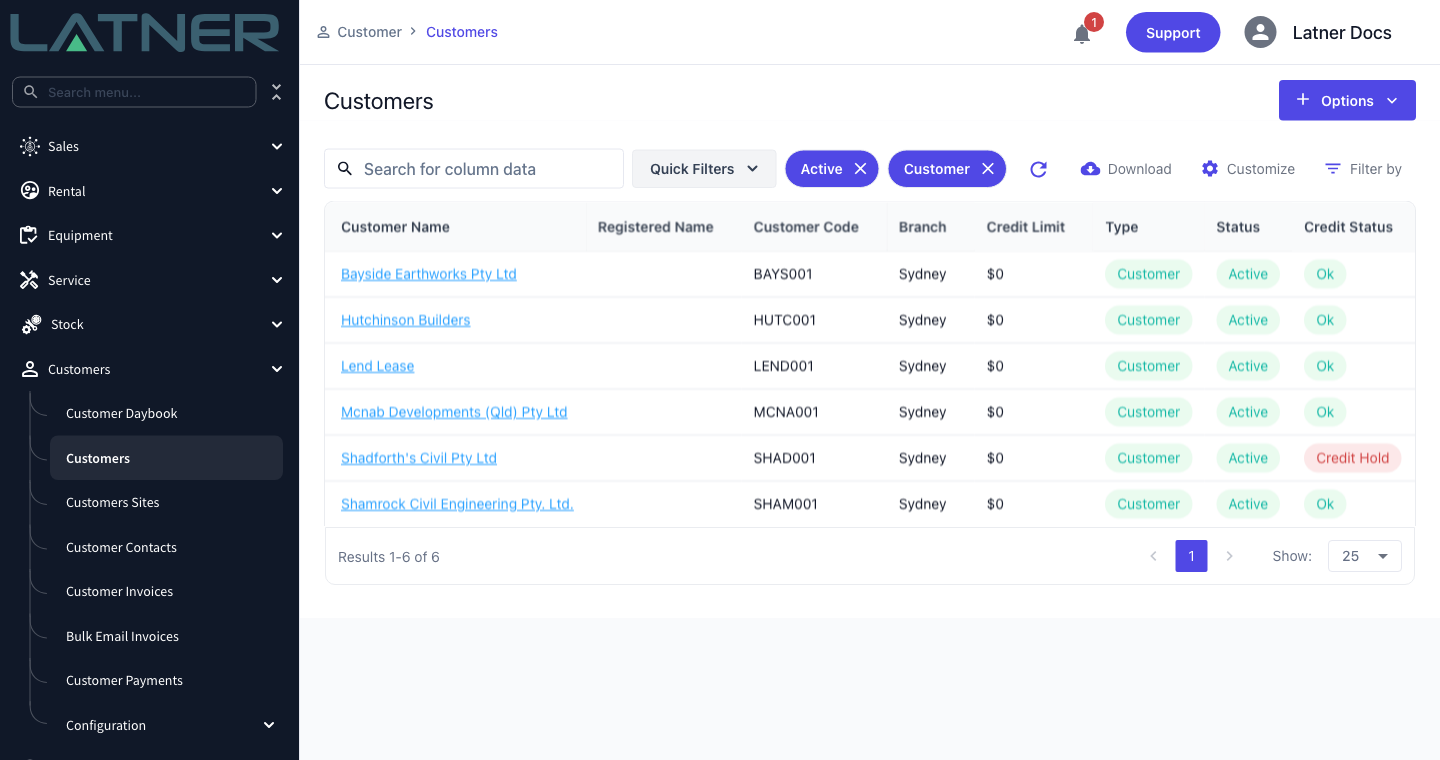Click the Download cloud icon
This screenshot has width=1440, height=760.
coord(1091,169)
